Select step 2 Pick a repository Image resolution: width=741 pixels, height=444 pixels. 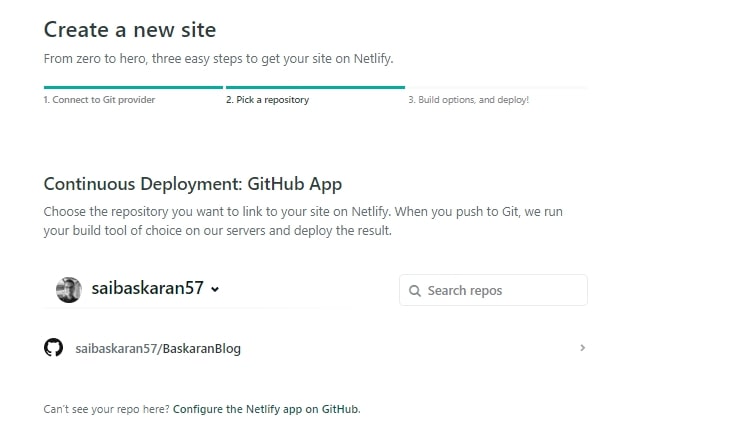click(x=267, y=100)
